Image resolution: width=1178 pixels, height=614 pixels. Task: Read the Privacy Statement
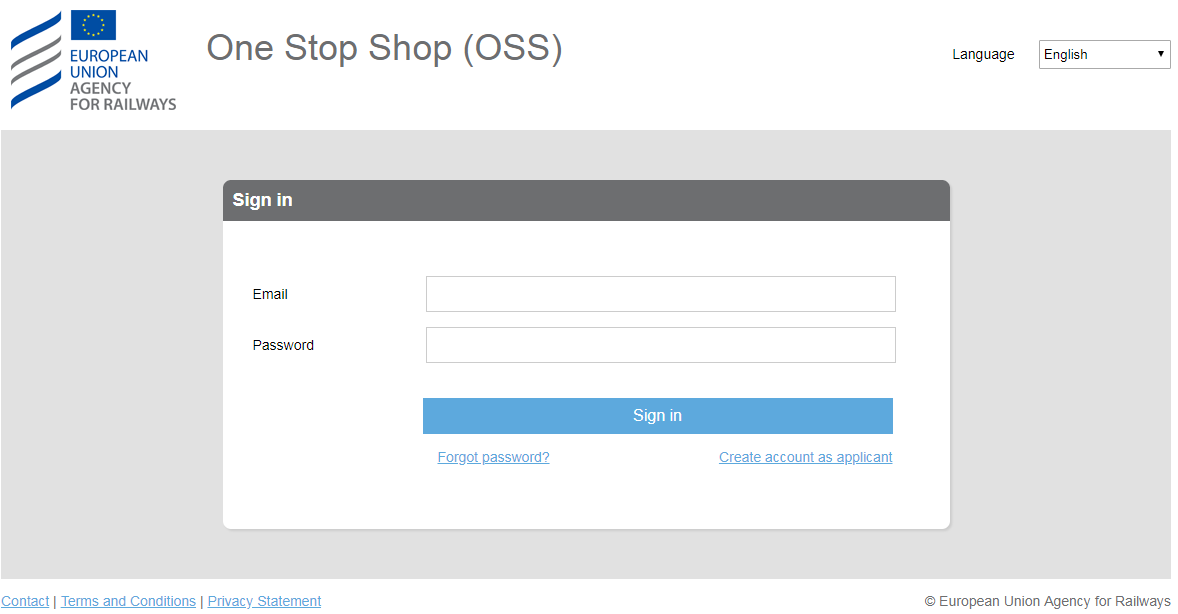click(264, 600)
